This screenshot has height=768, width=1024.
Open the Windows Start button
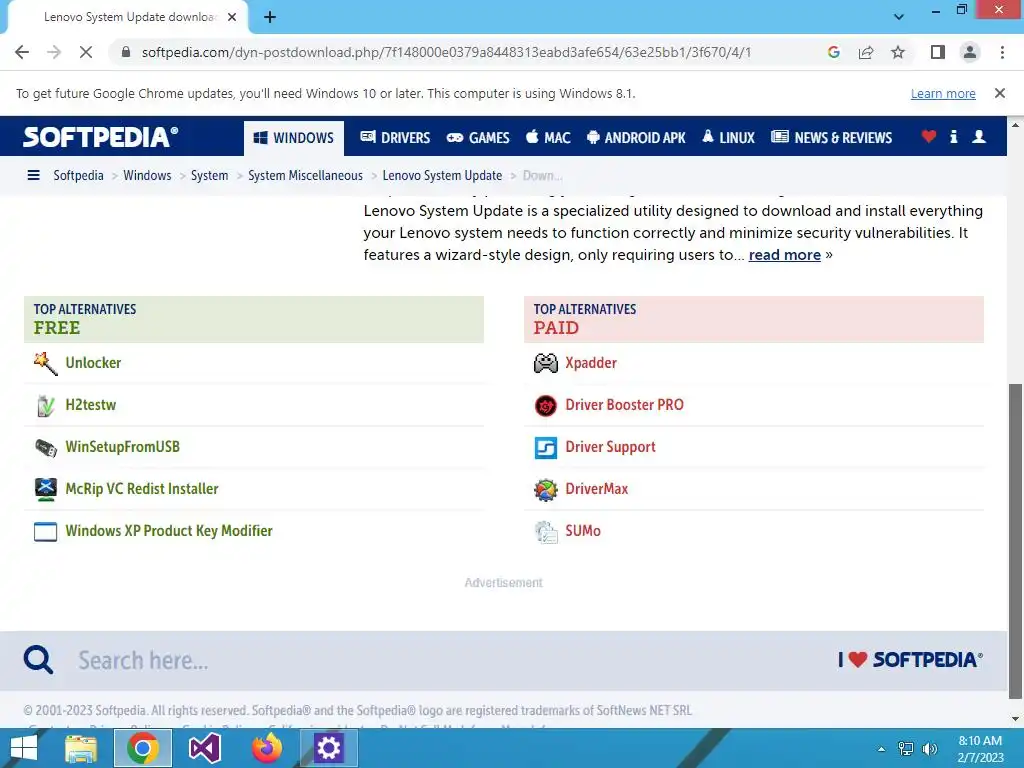24,748
